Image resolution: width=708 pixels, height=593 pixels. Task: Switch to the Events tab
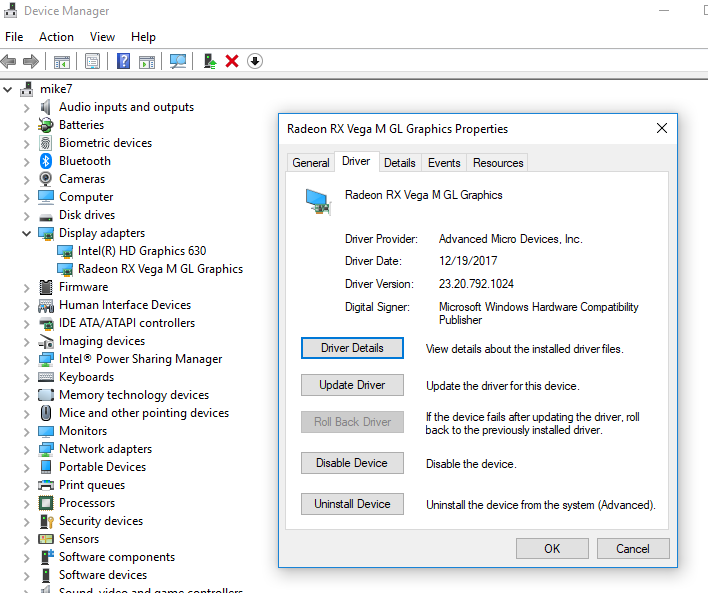(444, 163)
